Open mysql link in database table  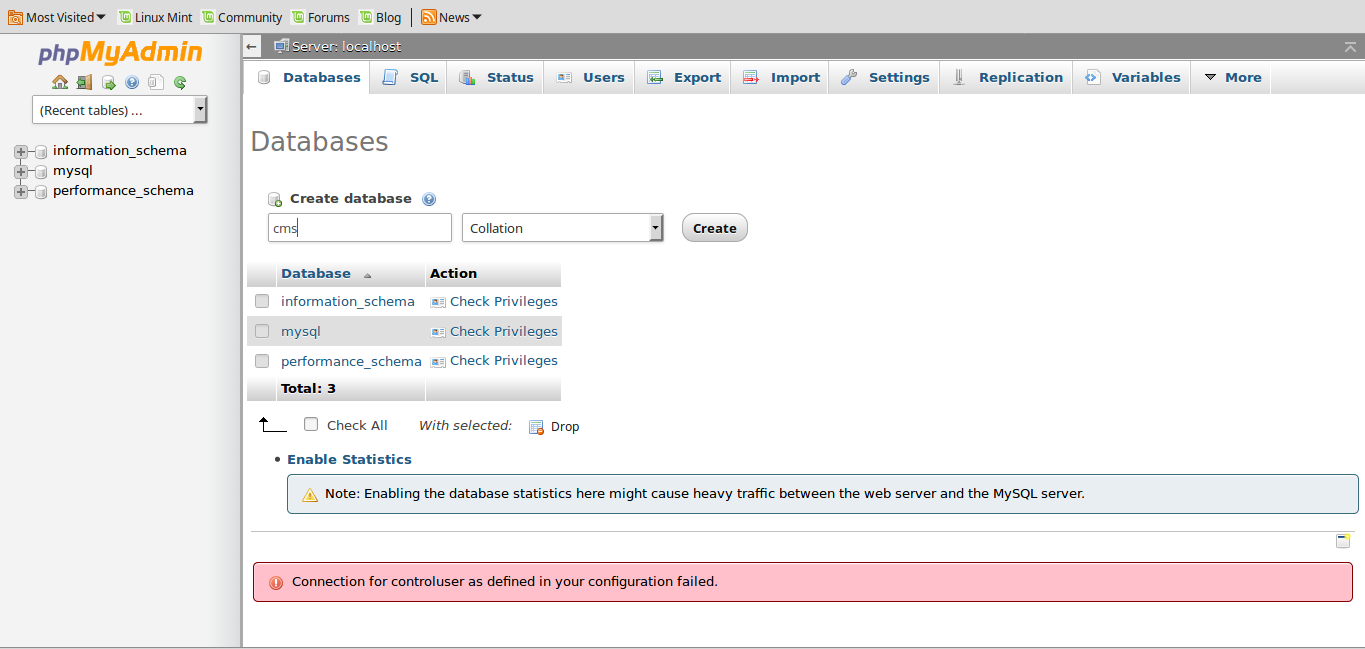point(301,331)
